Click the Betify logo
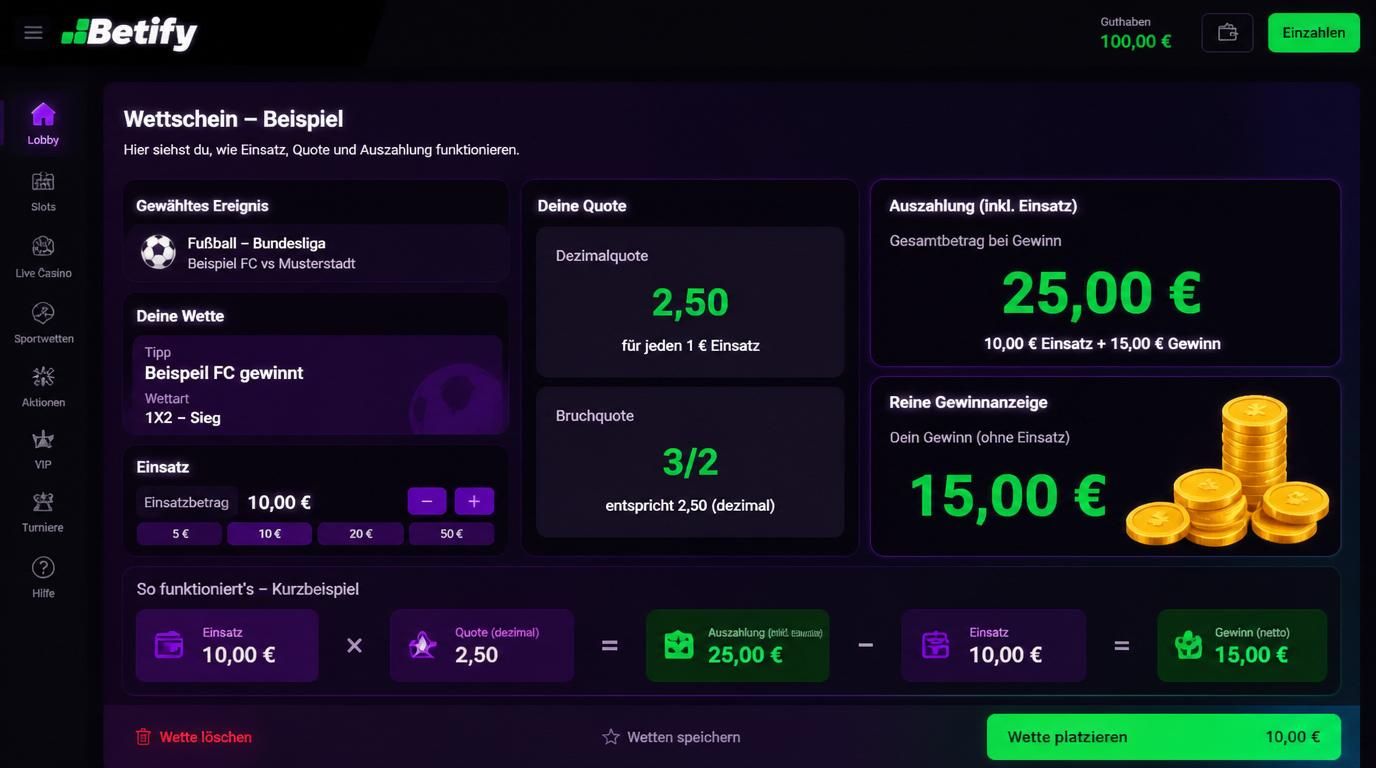The width and height of the screenshot is (1376, 768). coord(129,33)
